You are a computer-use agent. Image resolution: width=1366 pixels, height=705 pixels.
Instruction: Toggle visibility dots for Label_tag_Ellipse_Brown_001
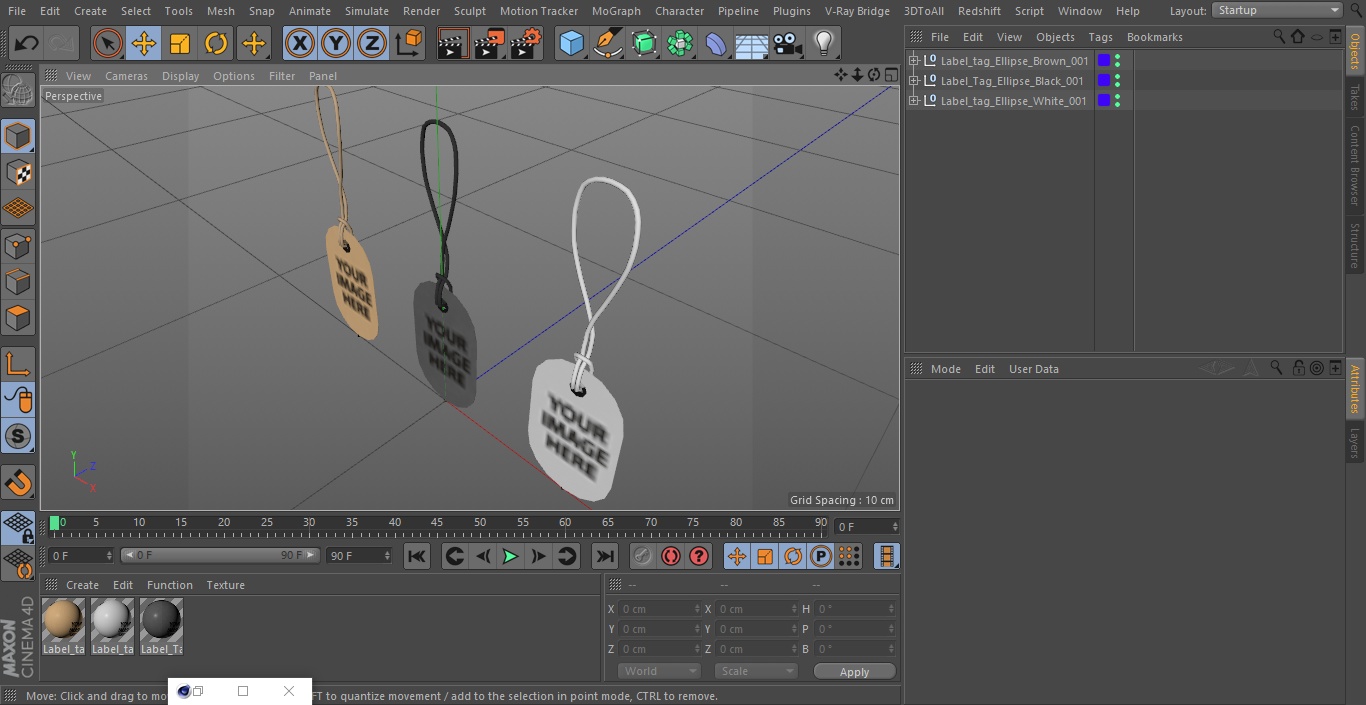point(1117,61)
